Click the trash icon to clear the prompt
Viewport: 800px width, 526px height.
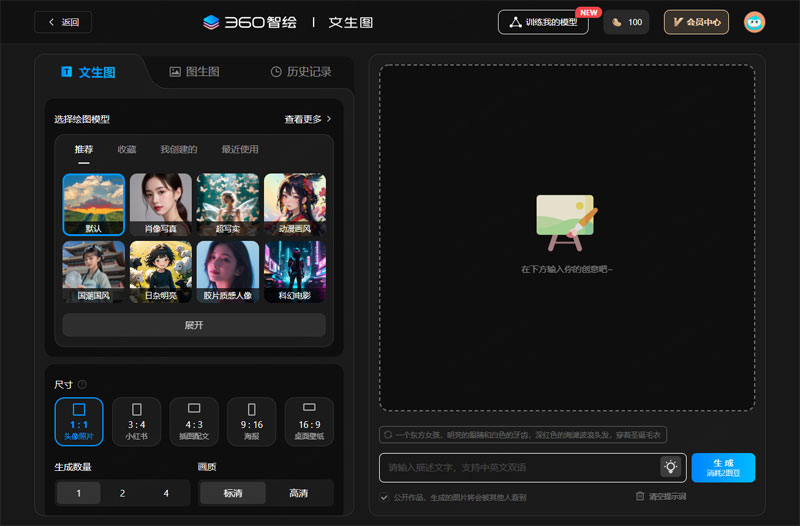[640, 496]
